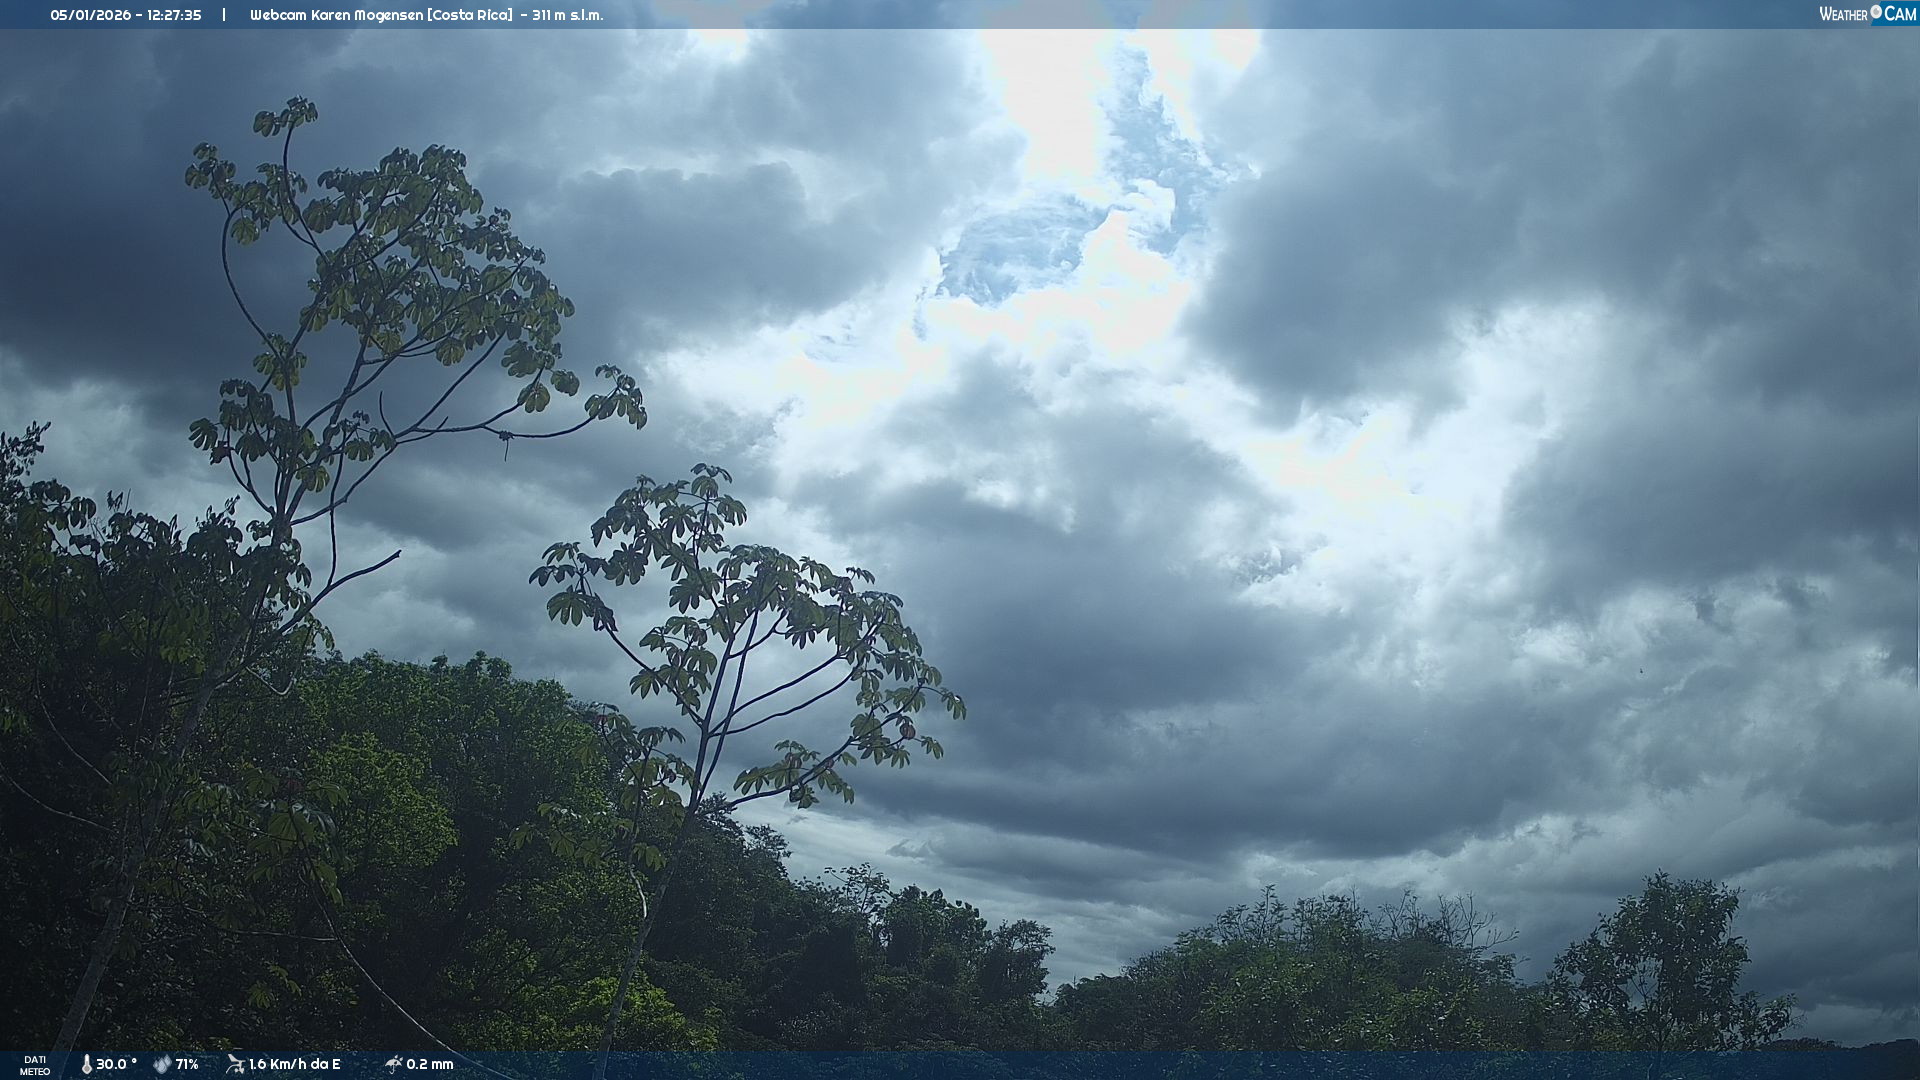Click the bright sunlit gap in clouds
The height and width of the screenshot is (1080, 1920).
tap(1050, 110)
